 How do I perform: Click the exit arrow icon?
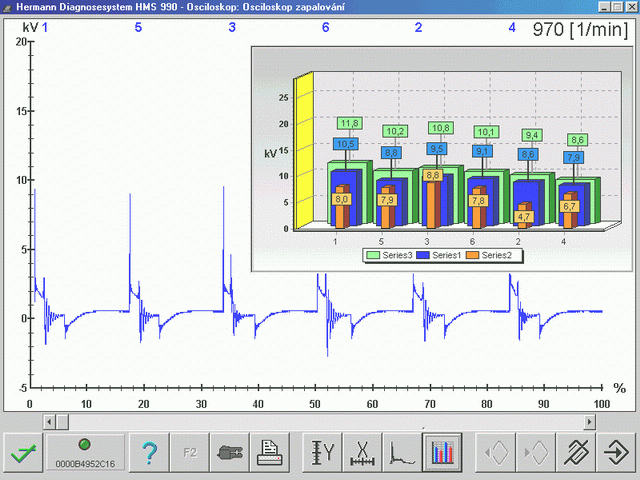(x=616, y=453)
